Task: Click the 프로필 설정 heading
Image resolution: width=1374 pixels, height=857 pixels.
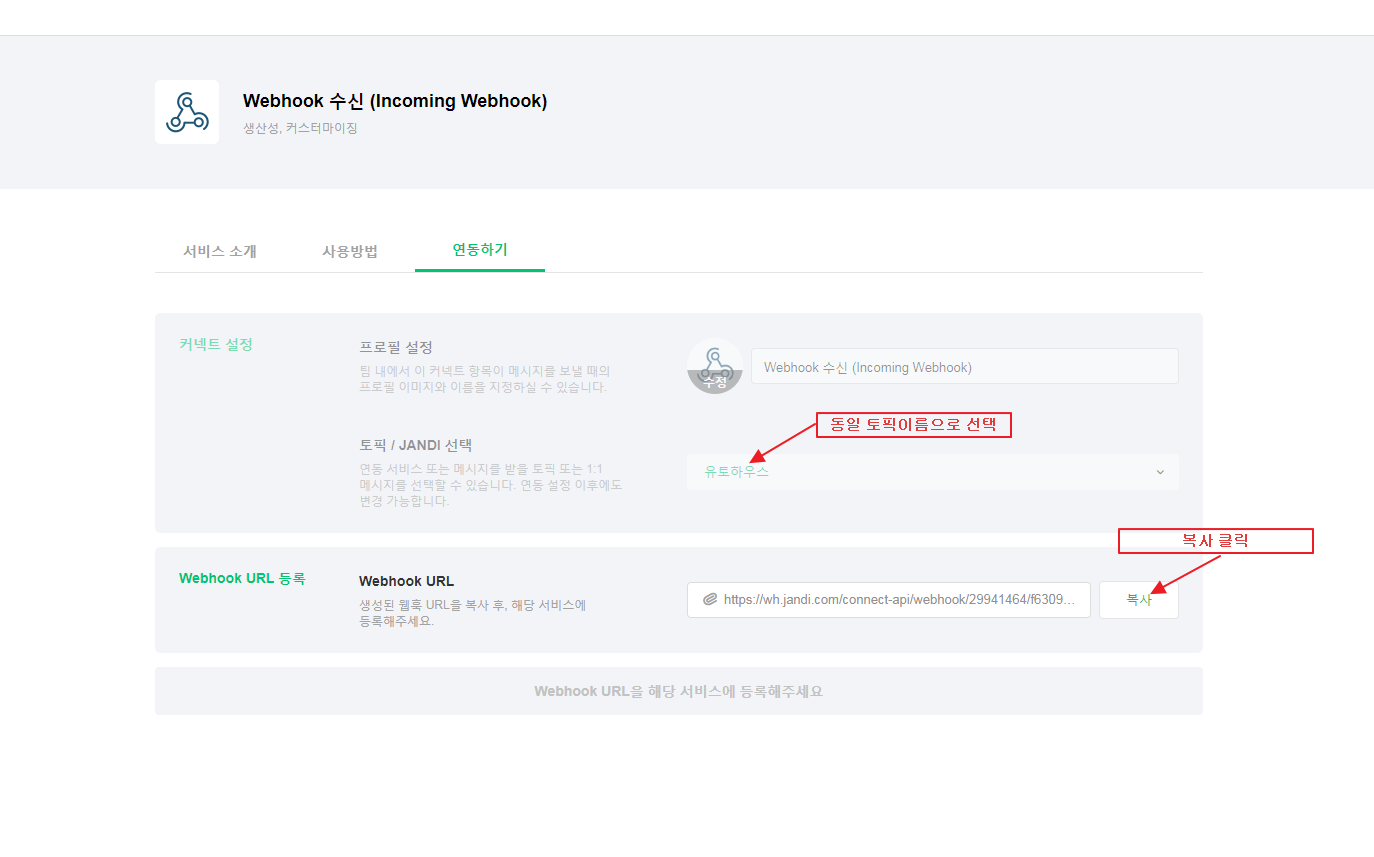Action: coord(396,347)
